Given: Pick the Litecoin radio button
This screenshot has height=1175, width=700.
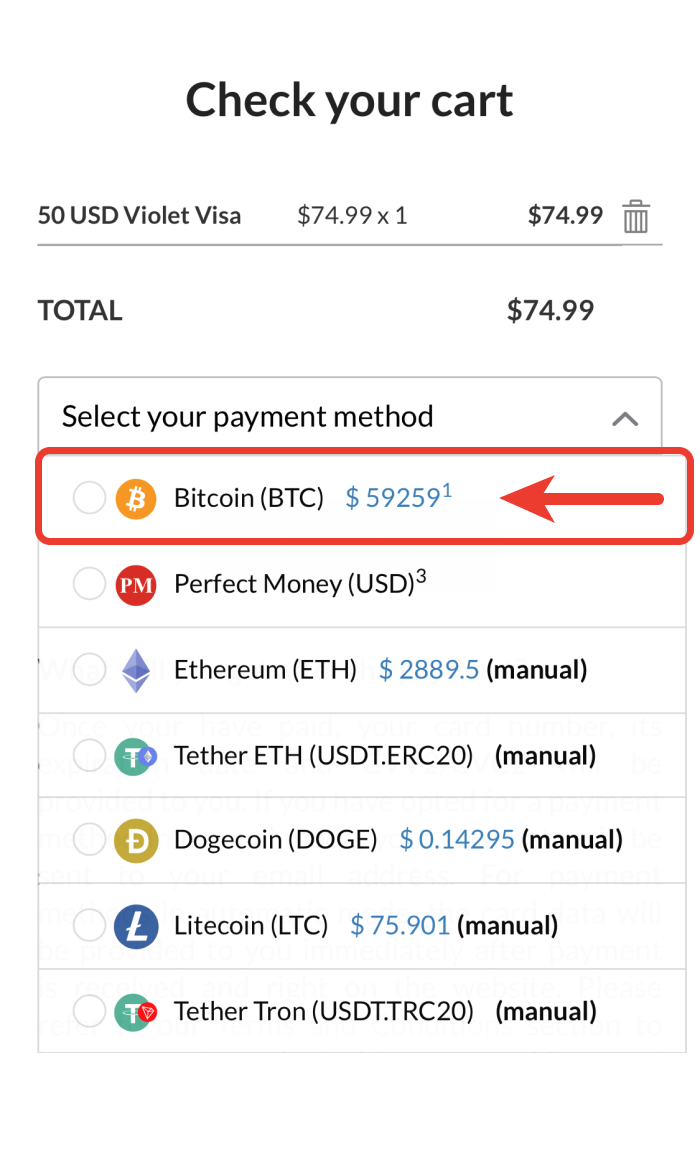Looking at the screenshot, I should pos(90,926).
